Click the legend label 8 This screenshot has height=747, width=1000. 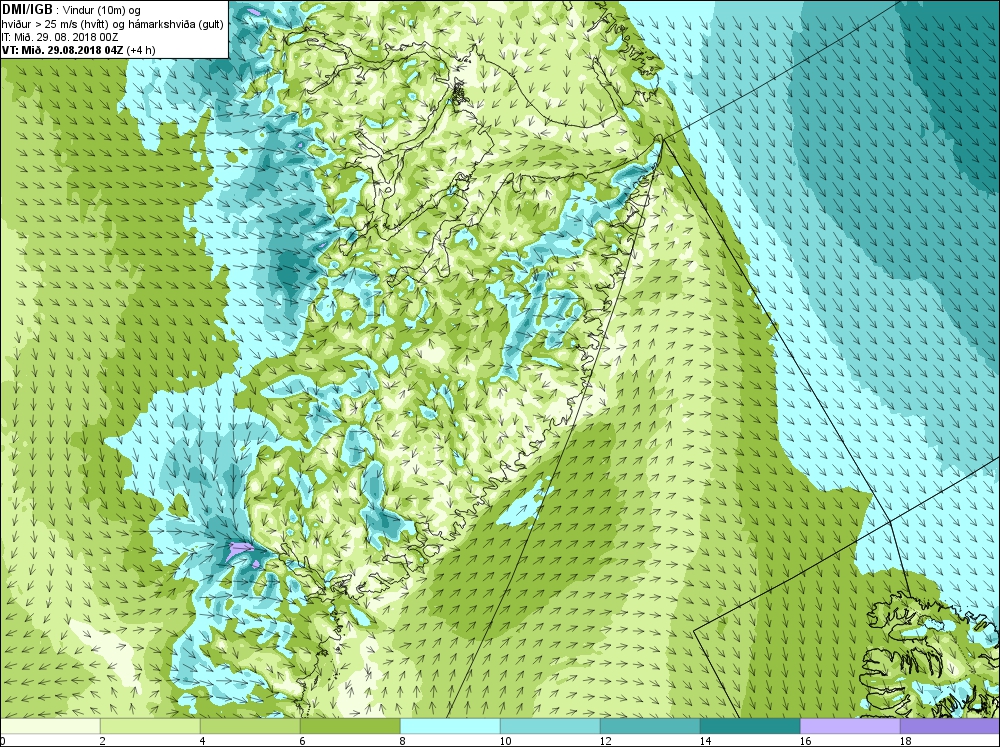point(404,741)
